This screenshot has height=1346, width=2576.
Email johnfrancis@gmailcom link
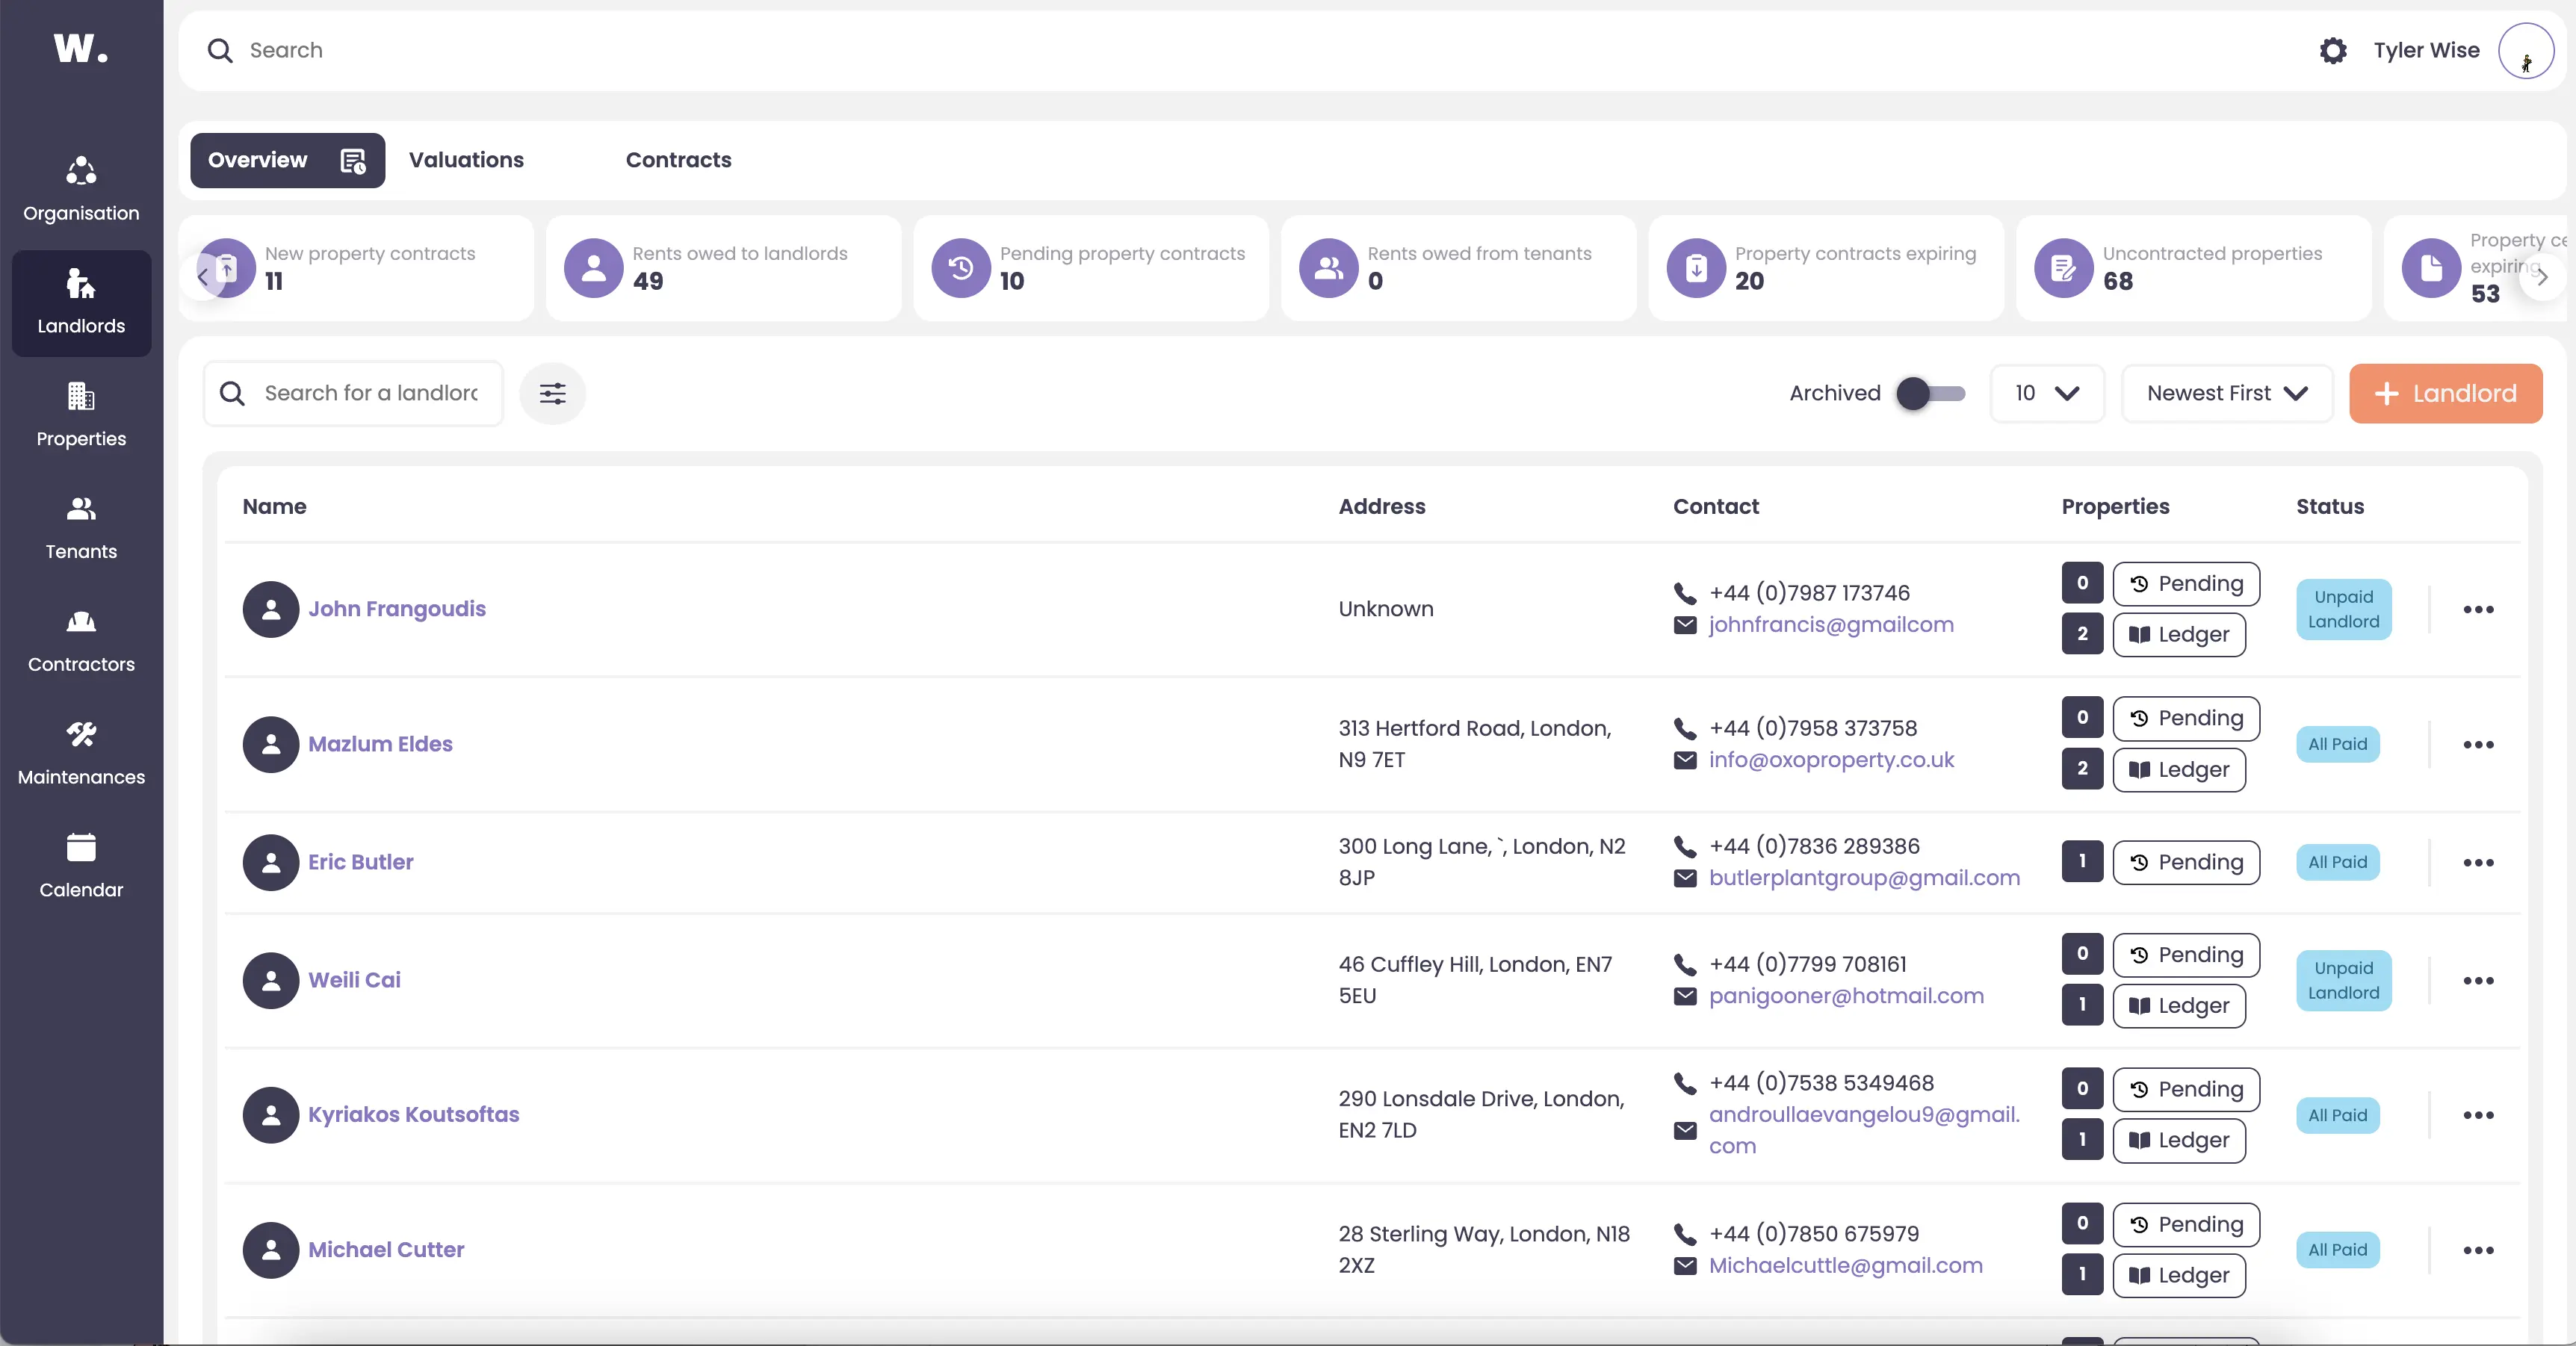[x=1831, y=625]
